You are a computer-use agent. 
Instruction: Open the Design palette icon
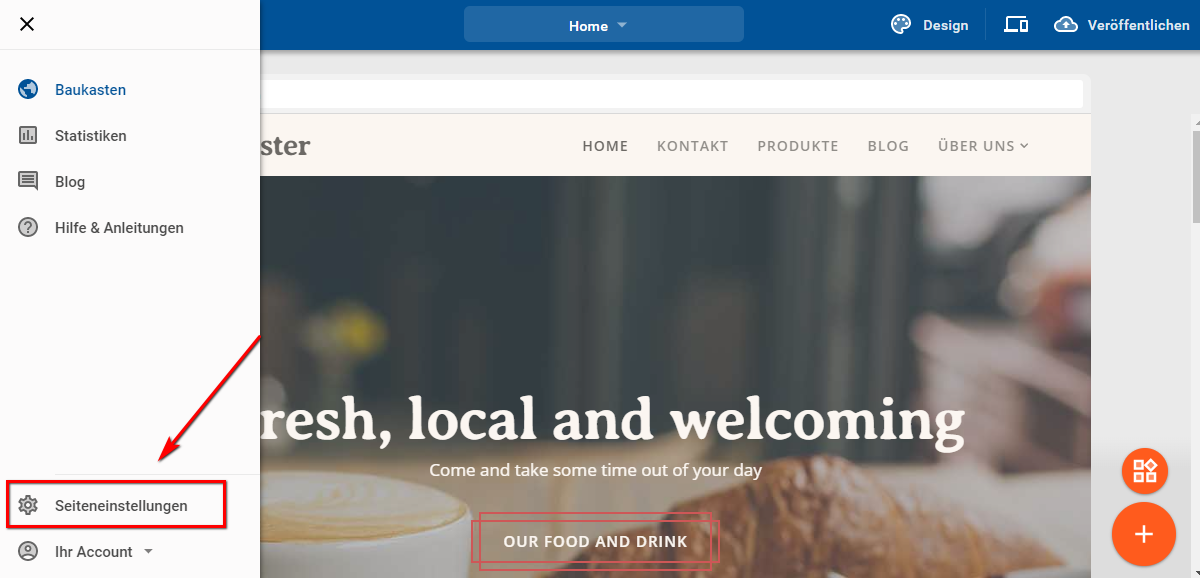coord(901,25)
